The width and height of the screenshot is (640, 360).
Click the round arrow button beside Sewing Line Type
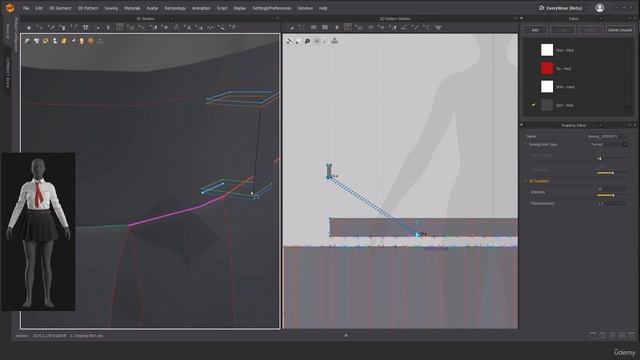[625, 144]
